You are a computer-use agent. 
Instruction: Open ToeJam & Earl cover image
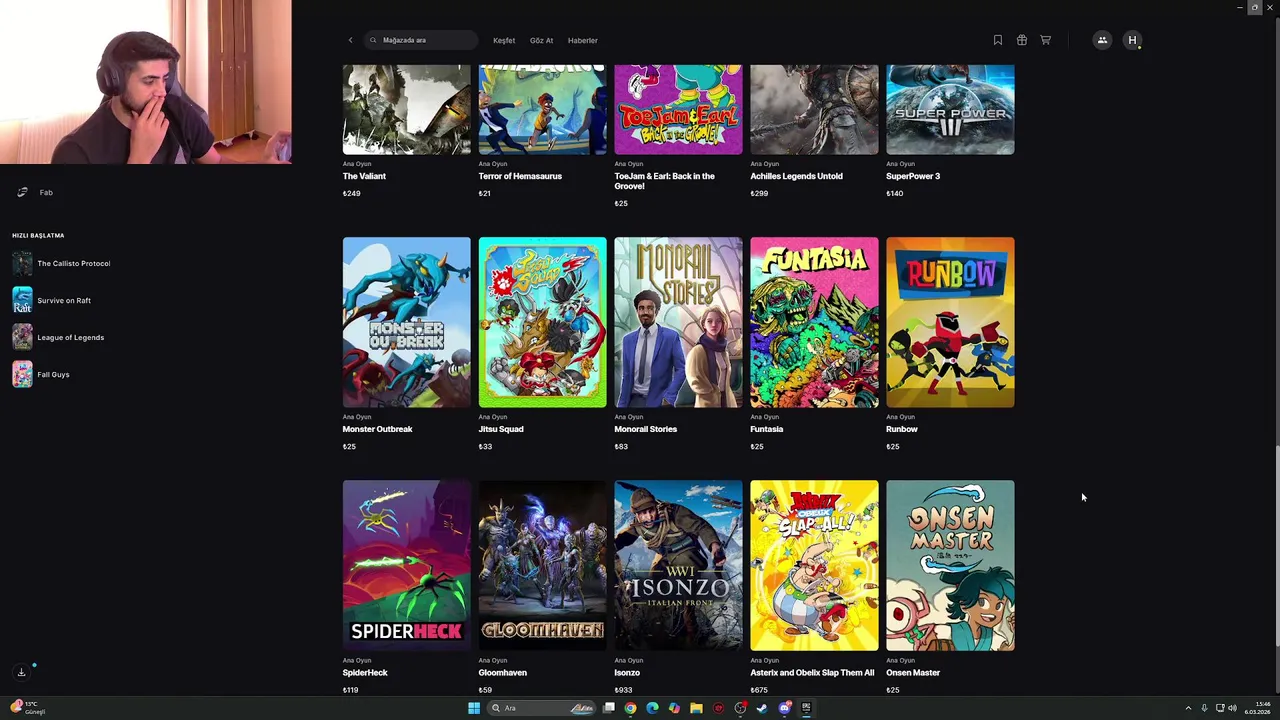pyautogui.click(x=678, y=109)
